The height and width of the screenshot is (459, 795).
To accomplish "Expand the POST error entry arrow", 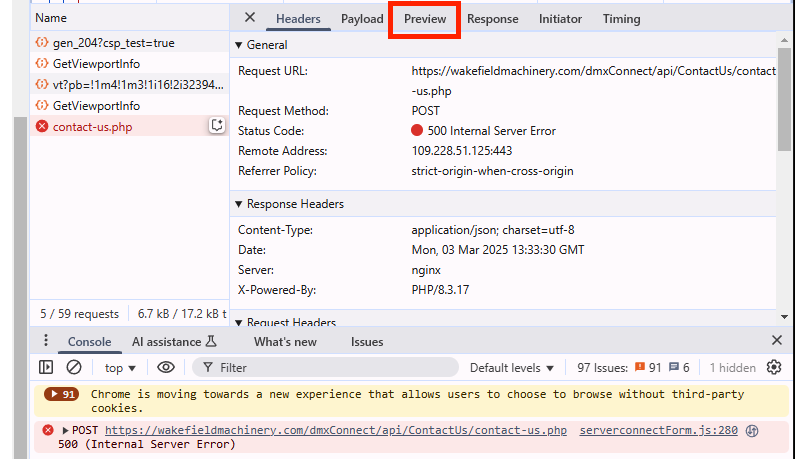I will [66, 430].
